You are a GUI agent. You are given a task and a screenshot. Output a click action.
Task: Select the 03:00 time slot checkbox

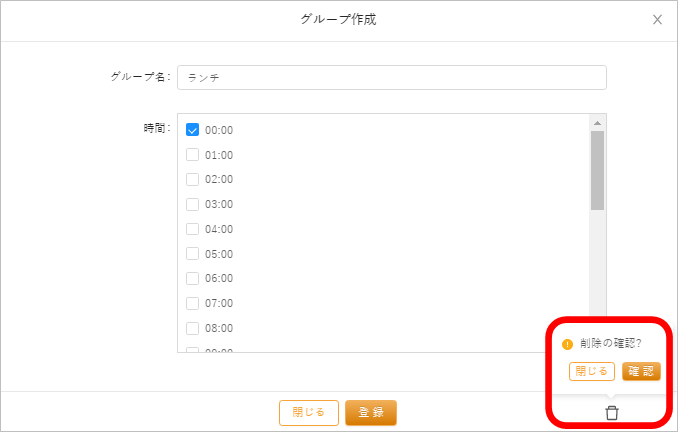click(193, 204)
